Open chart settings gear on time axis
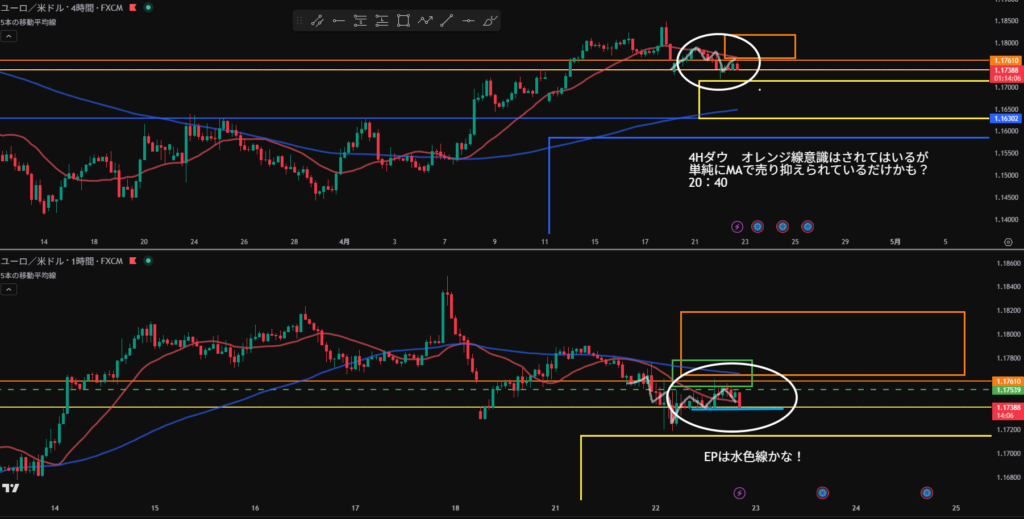Viewport: 1024px width, 519px height. pos(1008,242)
